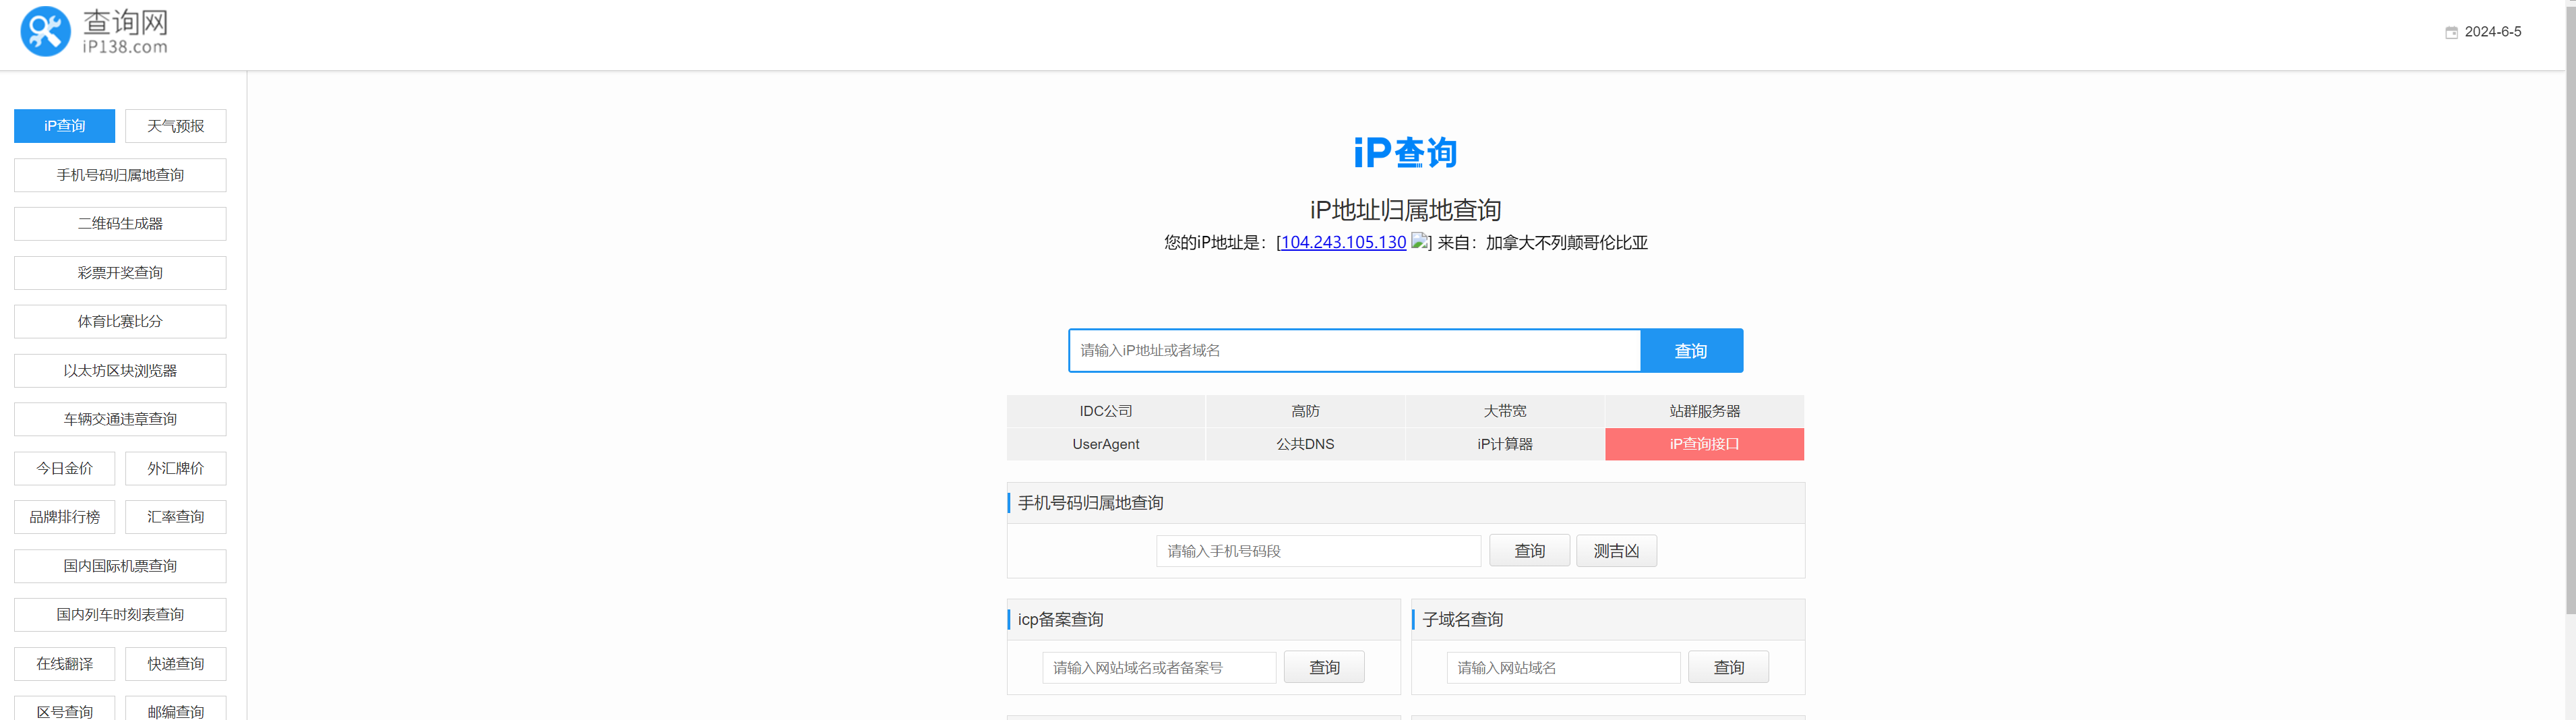Open 品牌排行榜 in the sidebar
This screenshot has width=2576, height=720.
click(x=65, y=517)
